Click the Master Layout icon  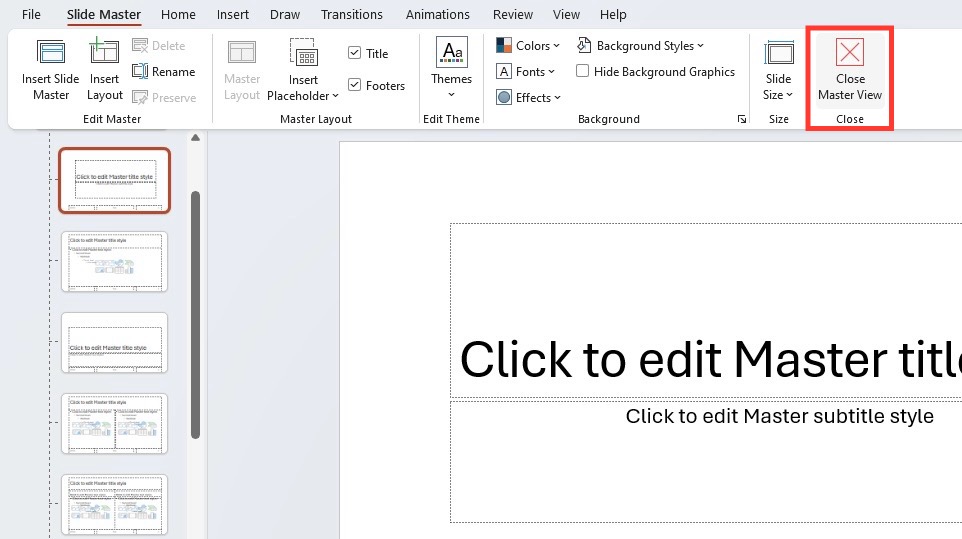point(242,52)
